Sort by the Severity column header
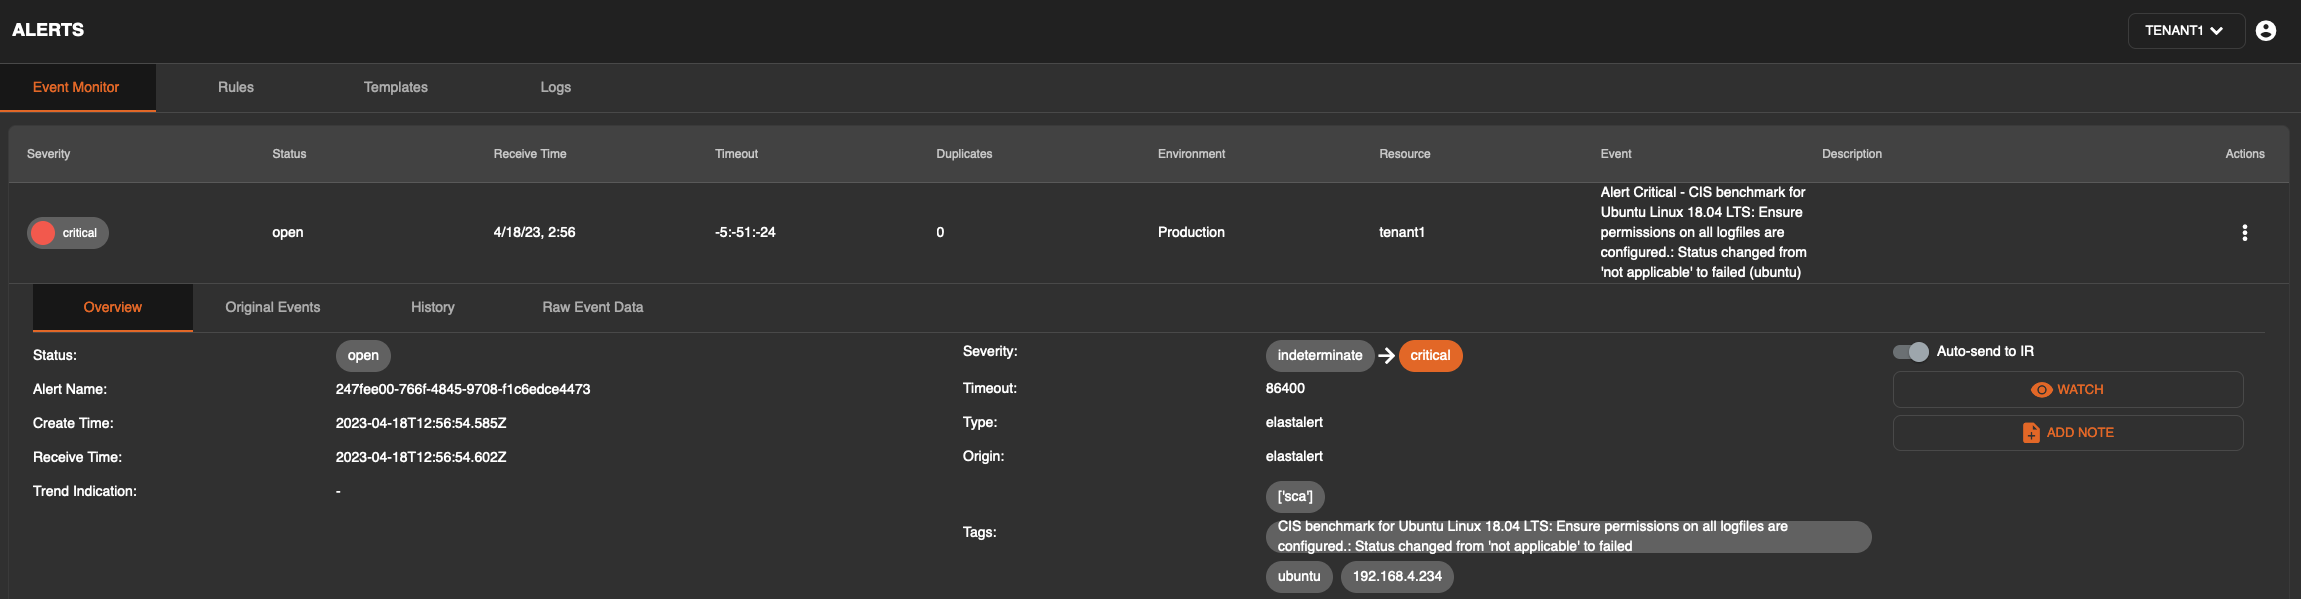The height and width of the screenshot is (599, 2301). tap(49, 154)
